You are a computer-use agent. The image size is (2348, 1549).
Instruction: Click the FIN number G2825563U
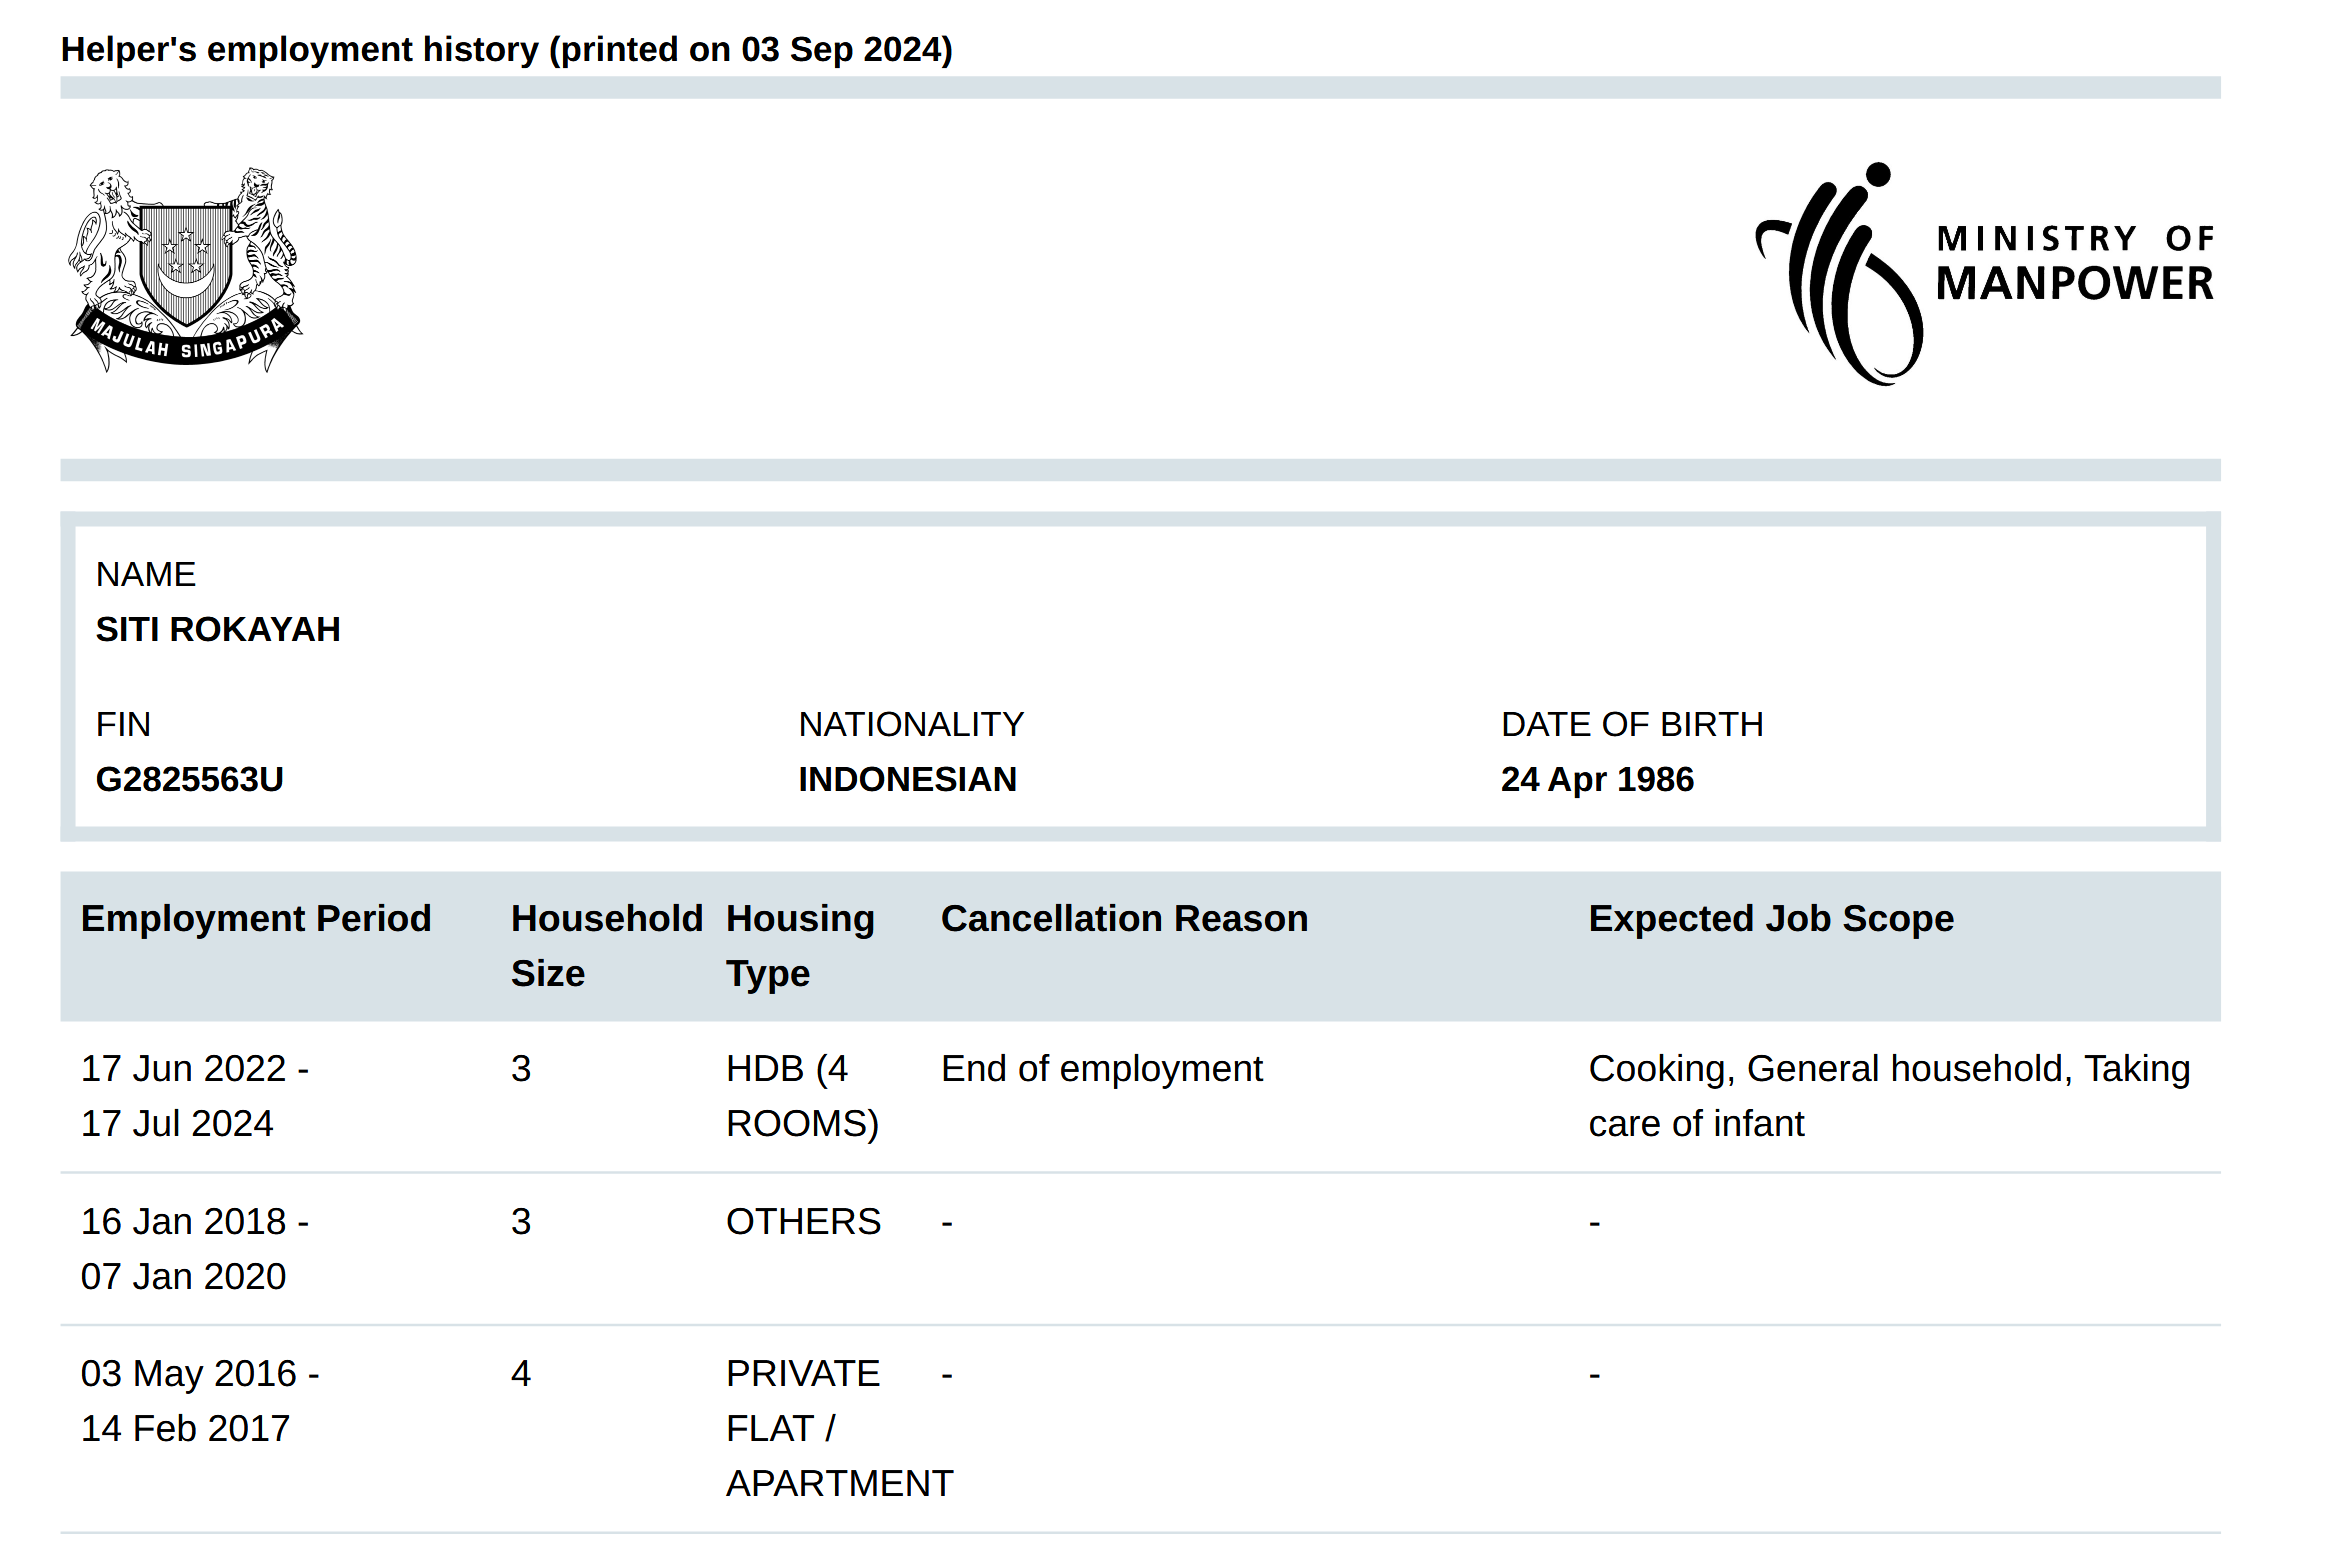(189, 779)
